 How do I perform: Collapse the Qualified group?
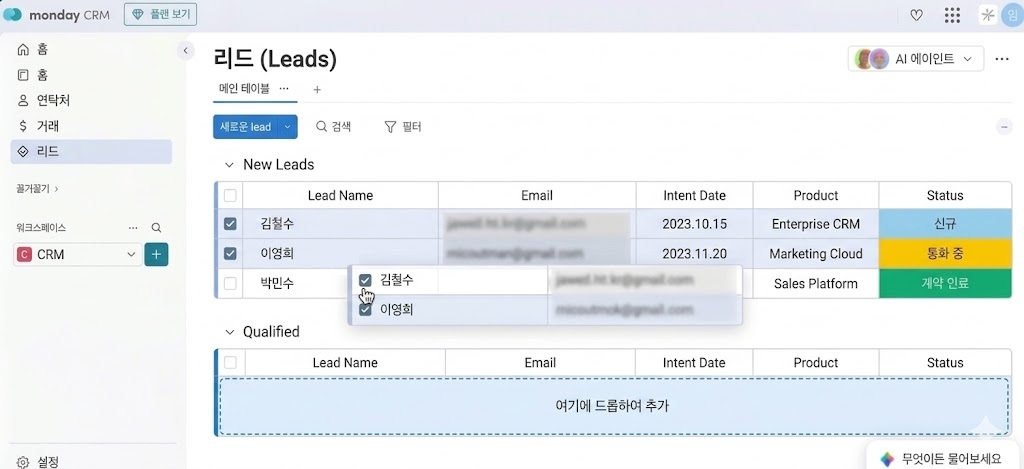(x=229, y=332)
